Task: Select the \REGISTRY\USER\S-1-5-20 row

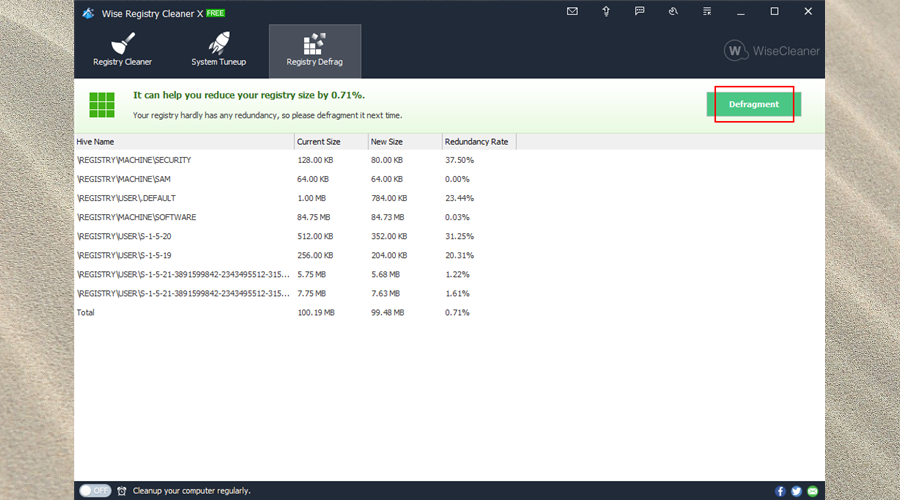Action: 449,236
